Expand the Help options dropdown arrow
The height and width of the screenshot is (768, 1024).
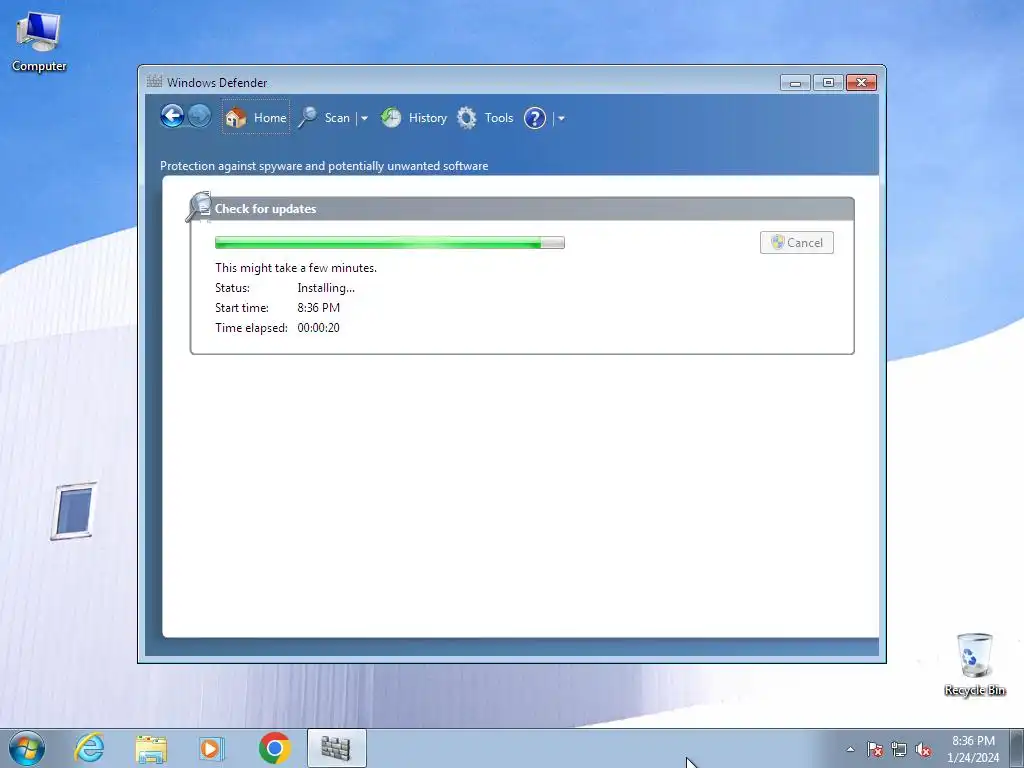pos(561,118)
